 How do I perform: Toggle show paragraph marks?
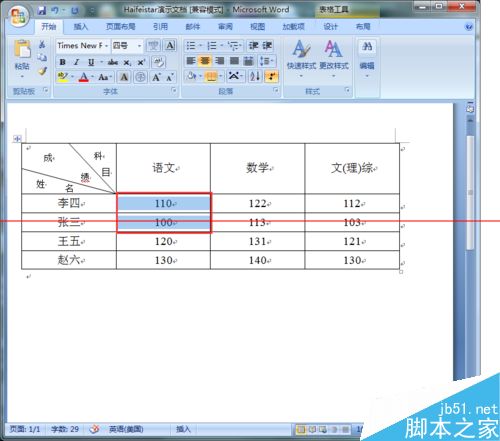click(x=271, y=77)
